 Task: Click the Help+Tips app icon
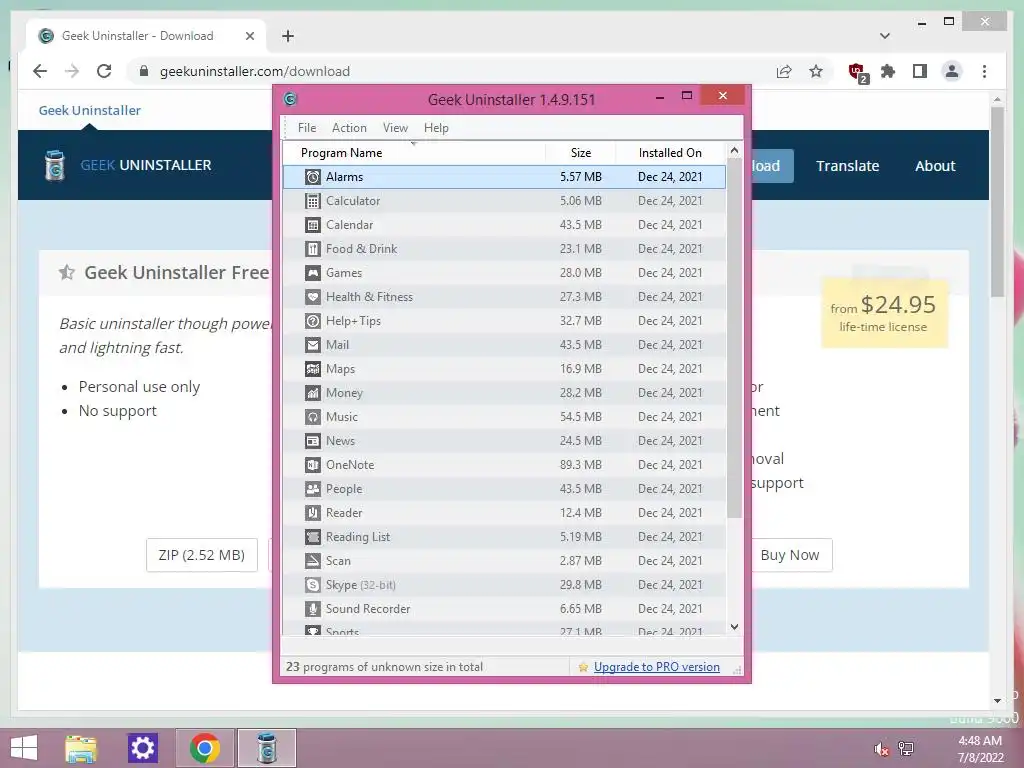pos(313,321)
